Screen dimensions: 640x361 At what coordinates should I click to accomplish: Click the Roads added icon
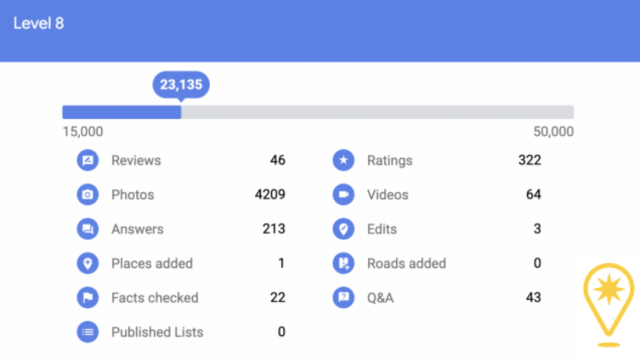click(x=343, y=263)
